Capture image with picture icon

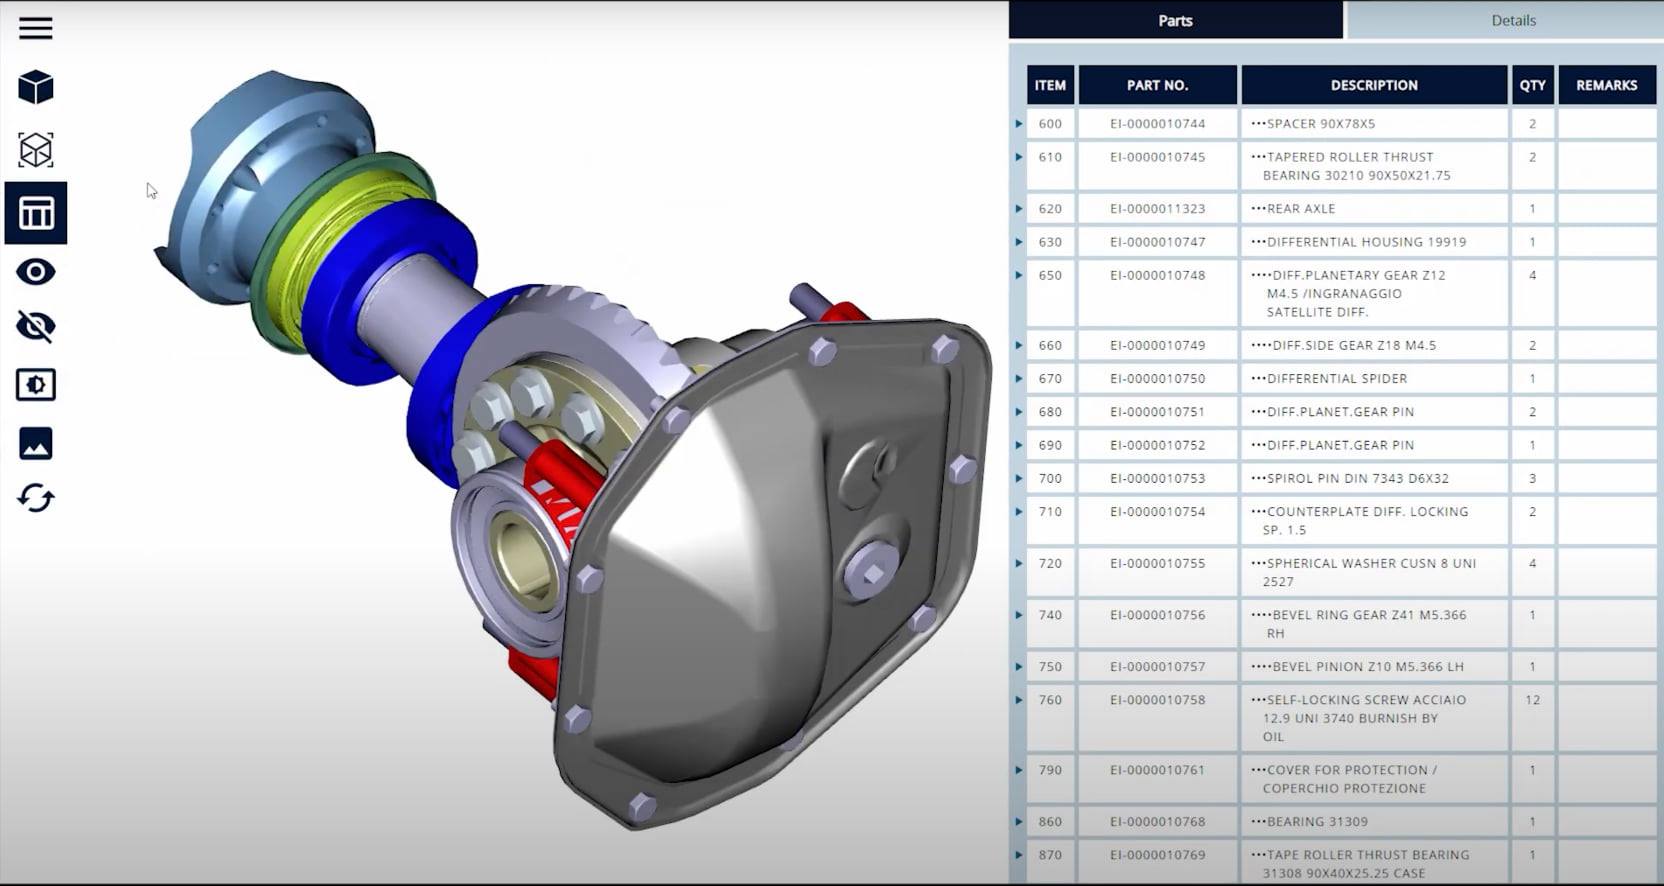tap(36, 443)
